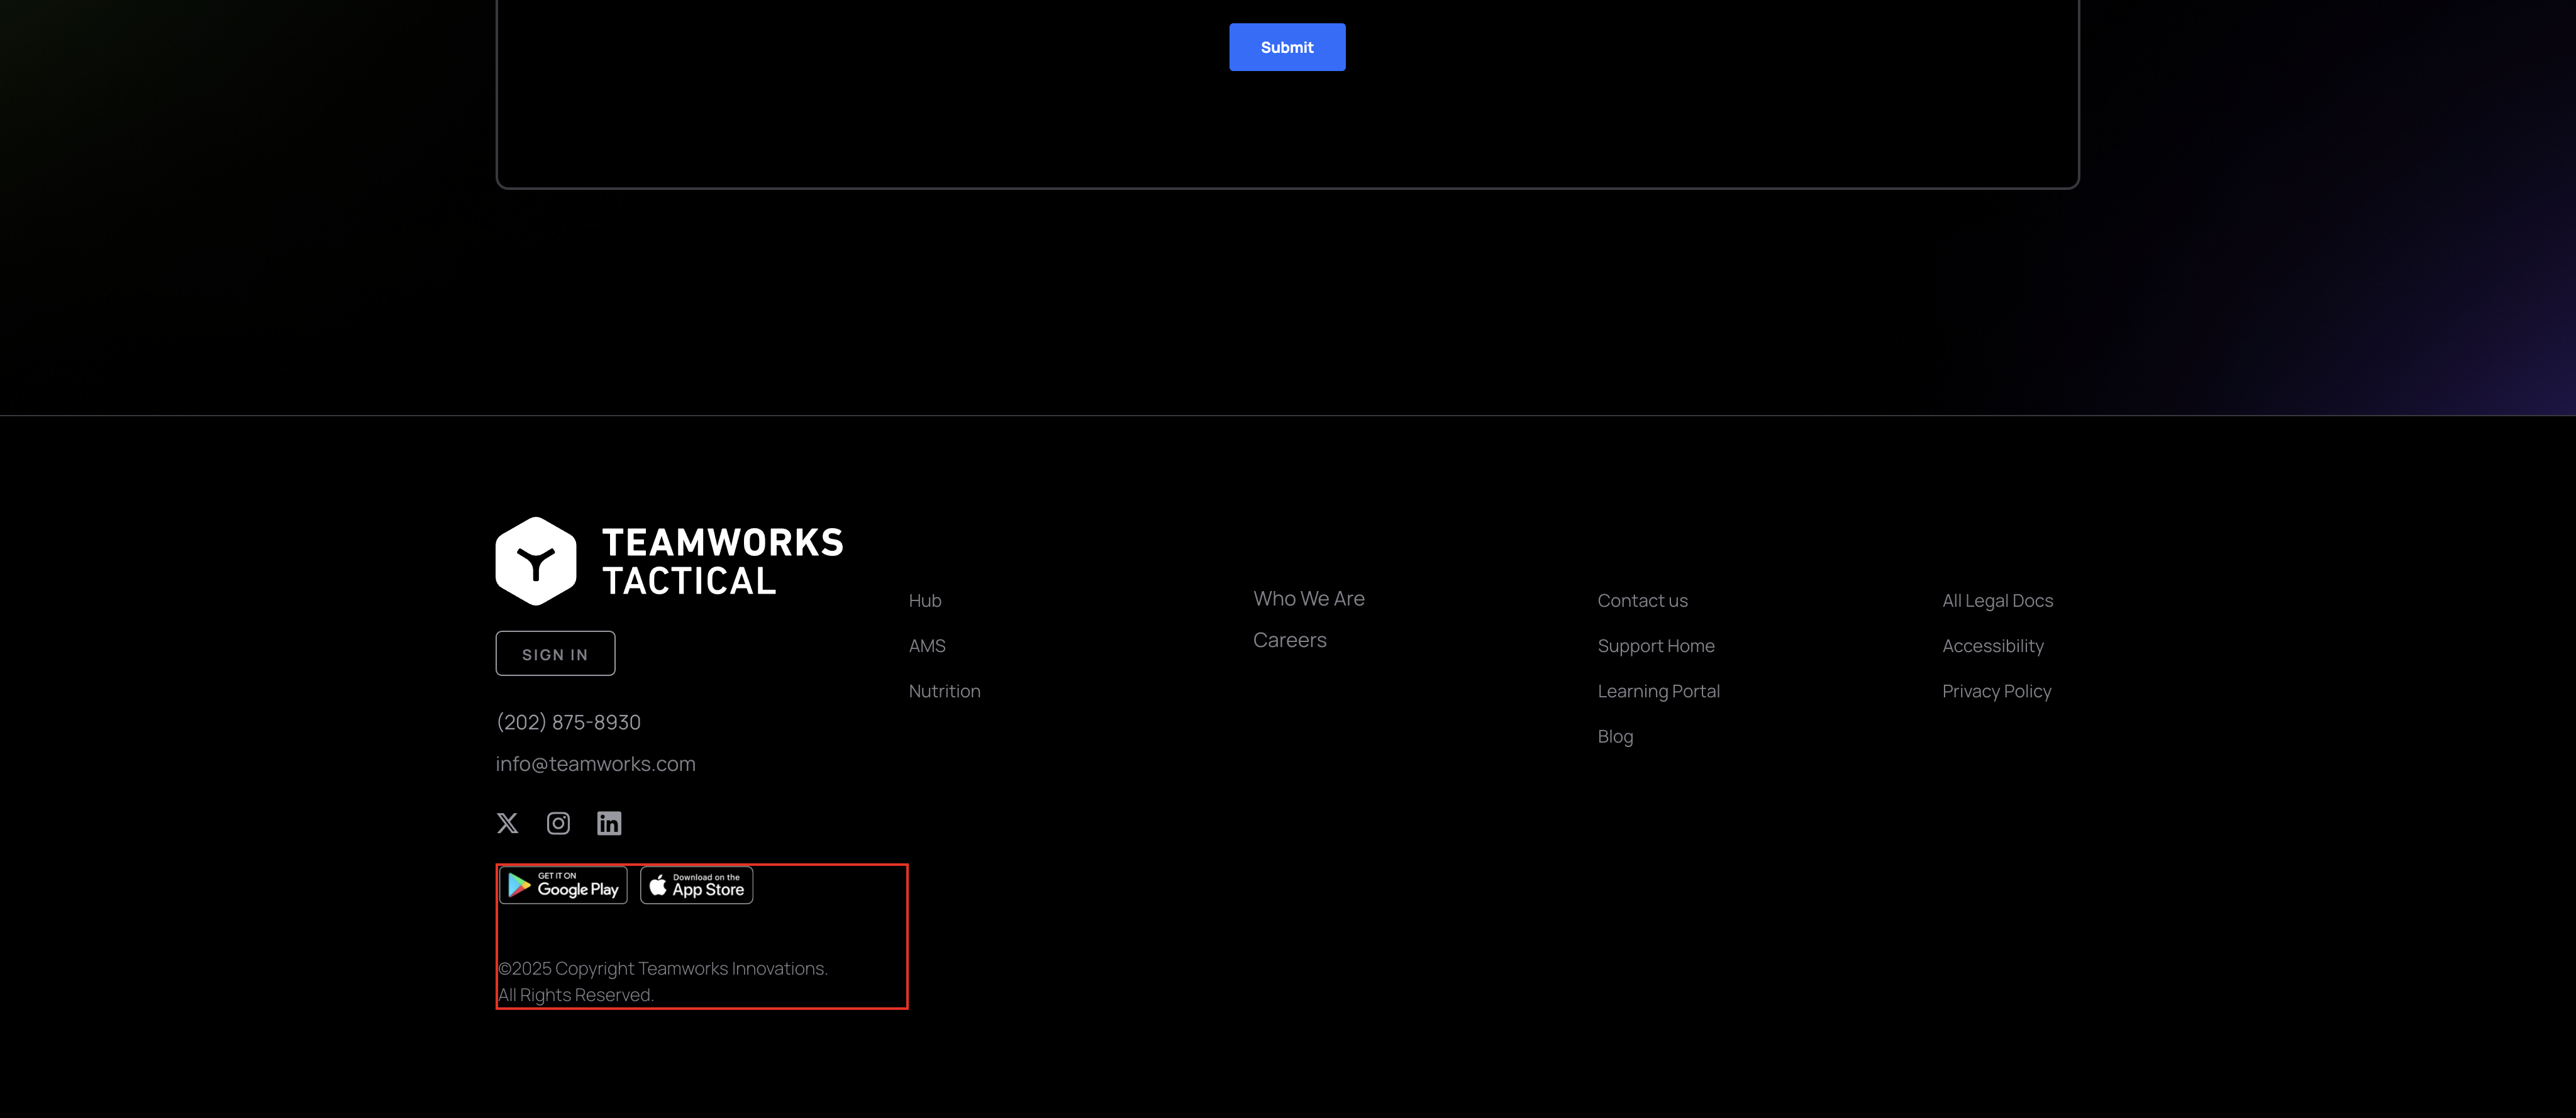Click the X (Twitter) social icon
The width and height of the screenshot is (2576, 1118).
[x=507, y=823]
